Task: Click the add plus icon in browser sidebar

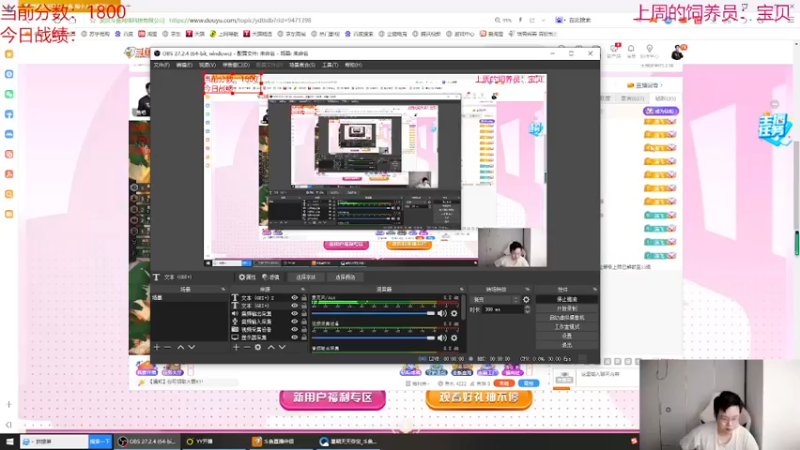Action: (9, 404)
